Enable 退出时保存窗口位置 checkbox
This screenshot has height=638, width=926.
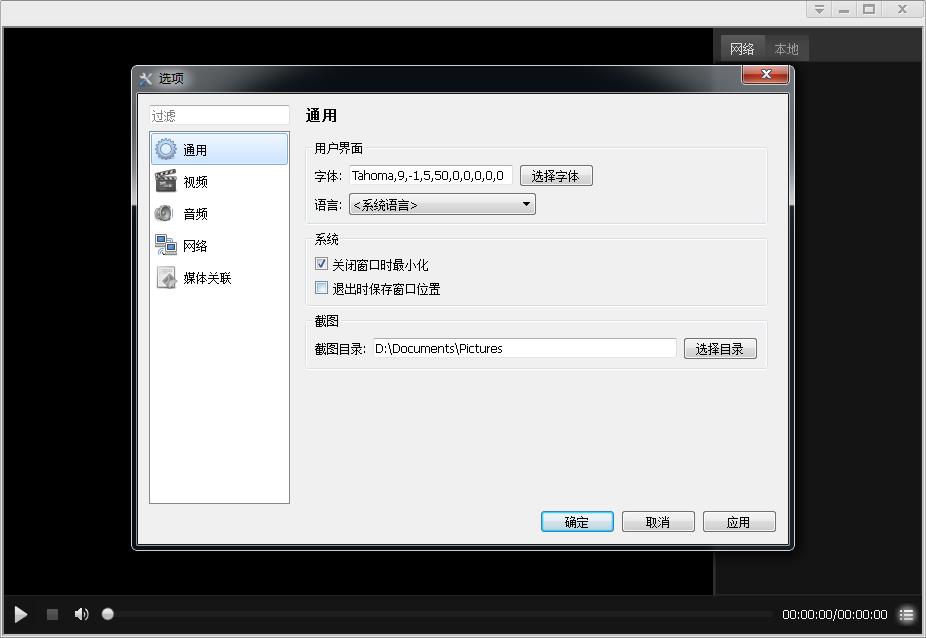coord(322,287)
